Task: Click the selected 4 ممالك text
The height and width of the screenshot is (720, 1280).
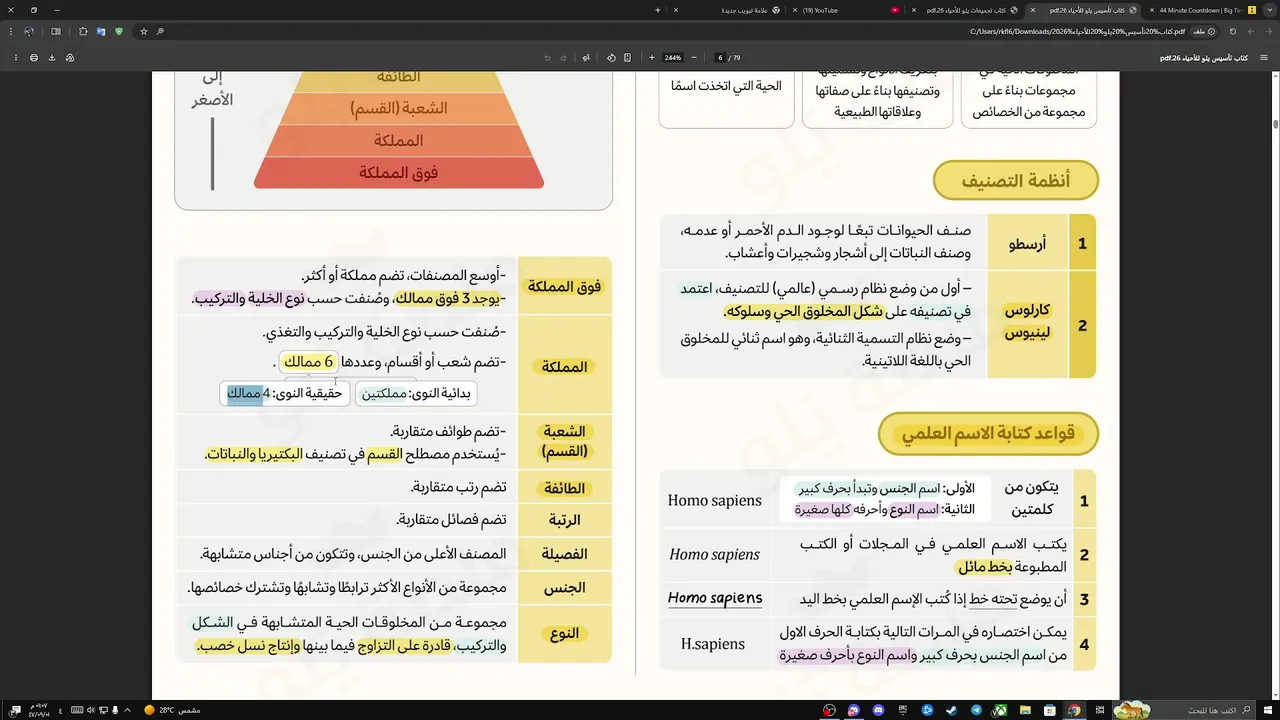Action: pos(244,394)
